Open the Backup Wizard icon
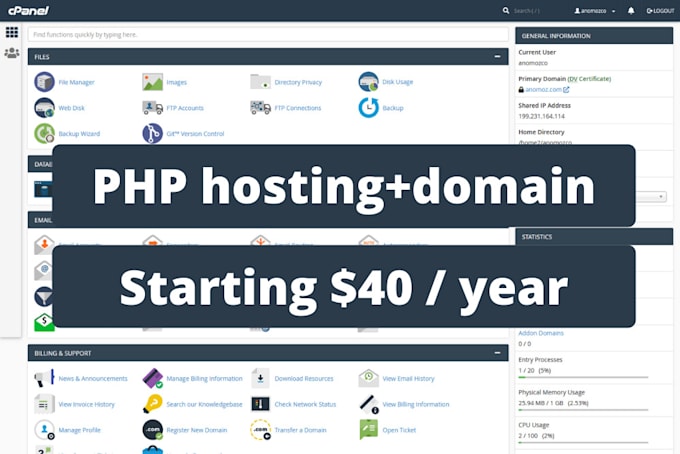Screen dimensions: 680x454 (x=44, y=133)
